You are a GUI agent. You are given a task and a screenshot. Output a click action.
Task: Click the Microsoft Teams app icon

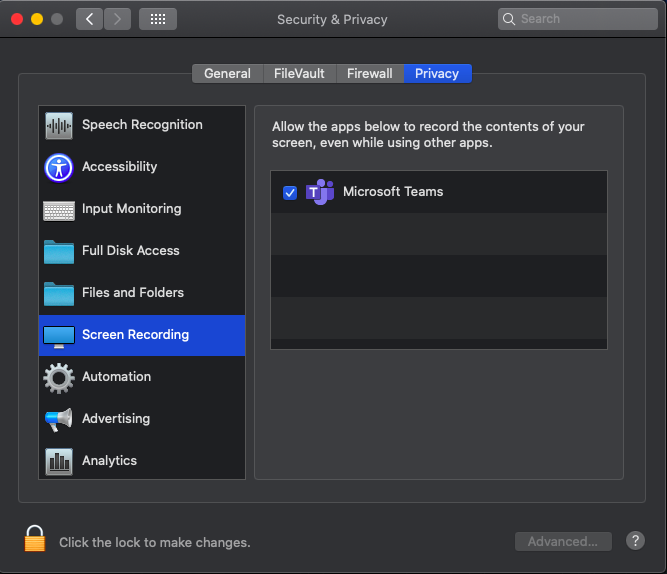pyautogui.click(x=320, y=192)
